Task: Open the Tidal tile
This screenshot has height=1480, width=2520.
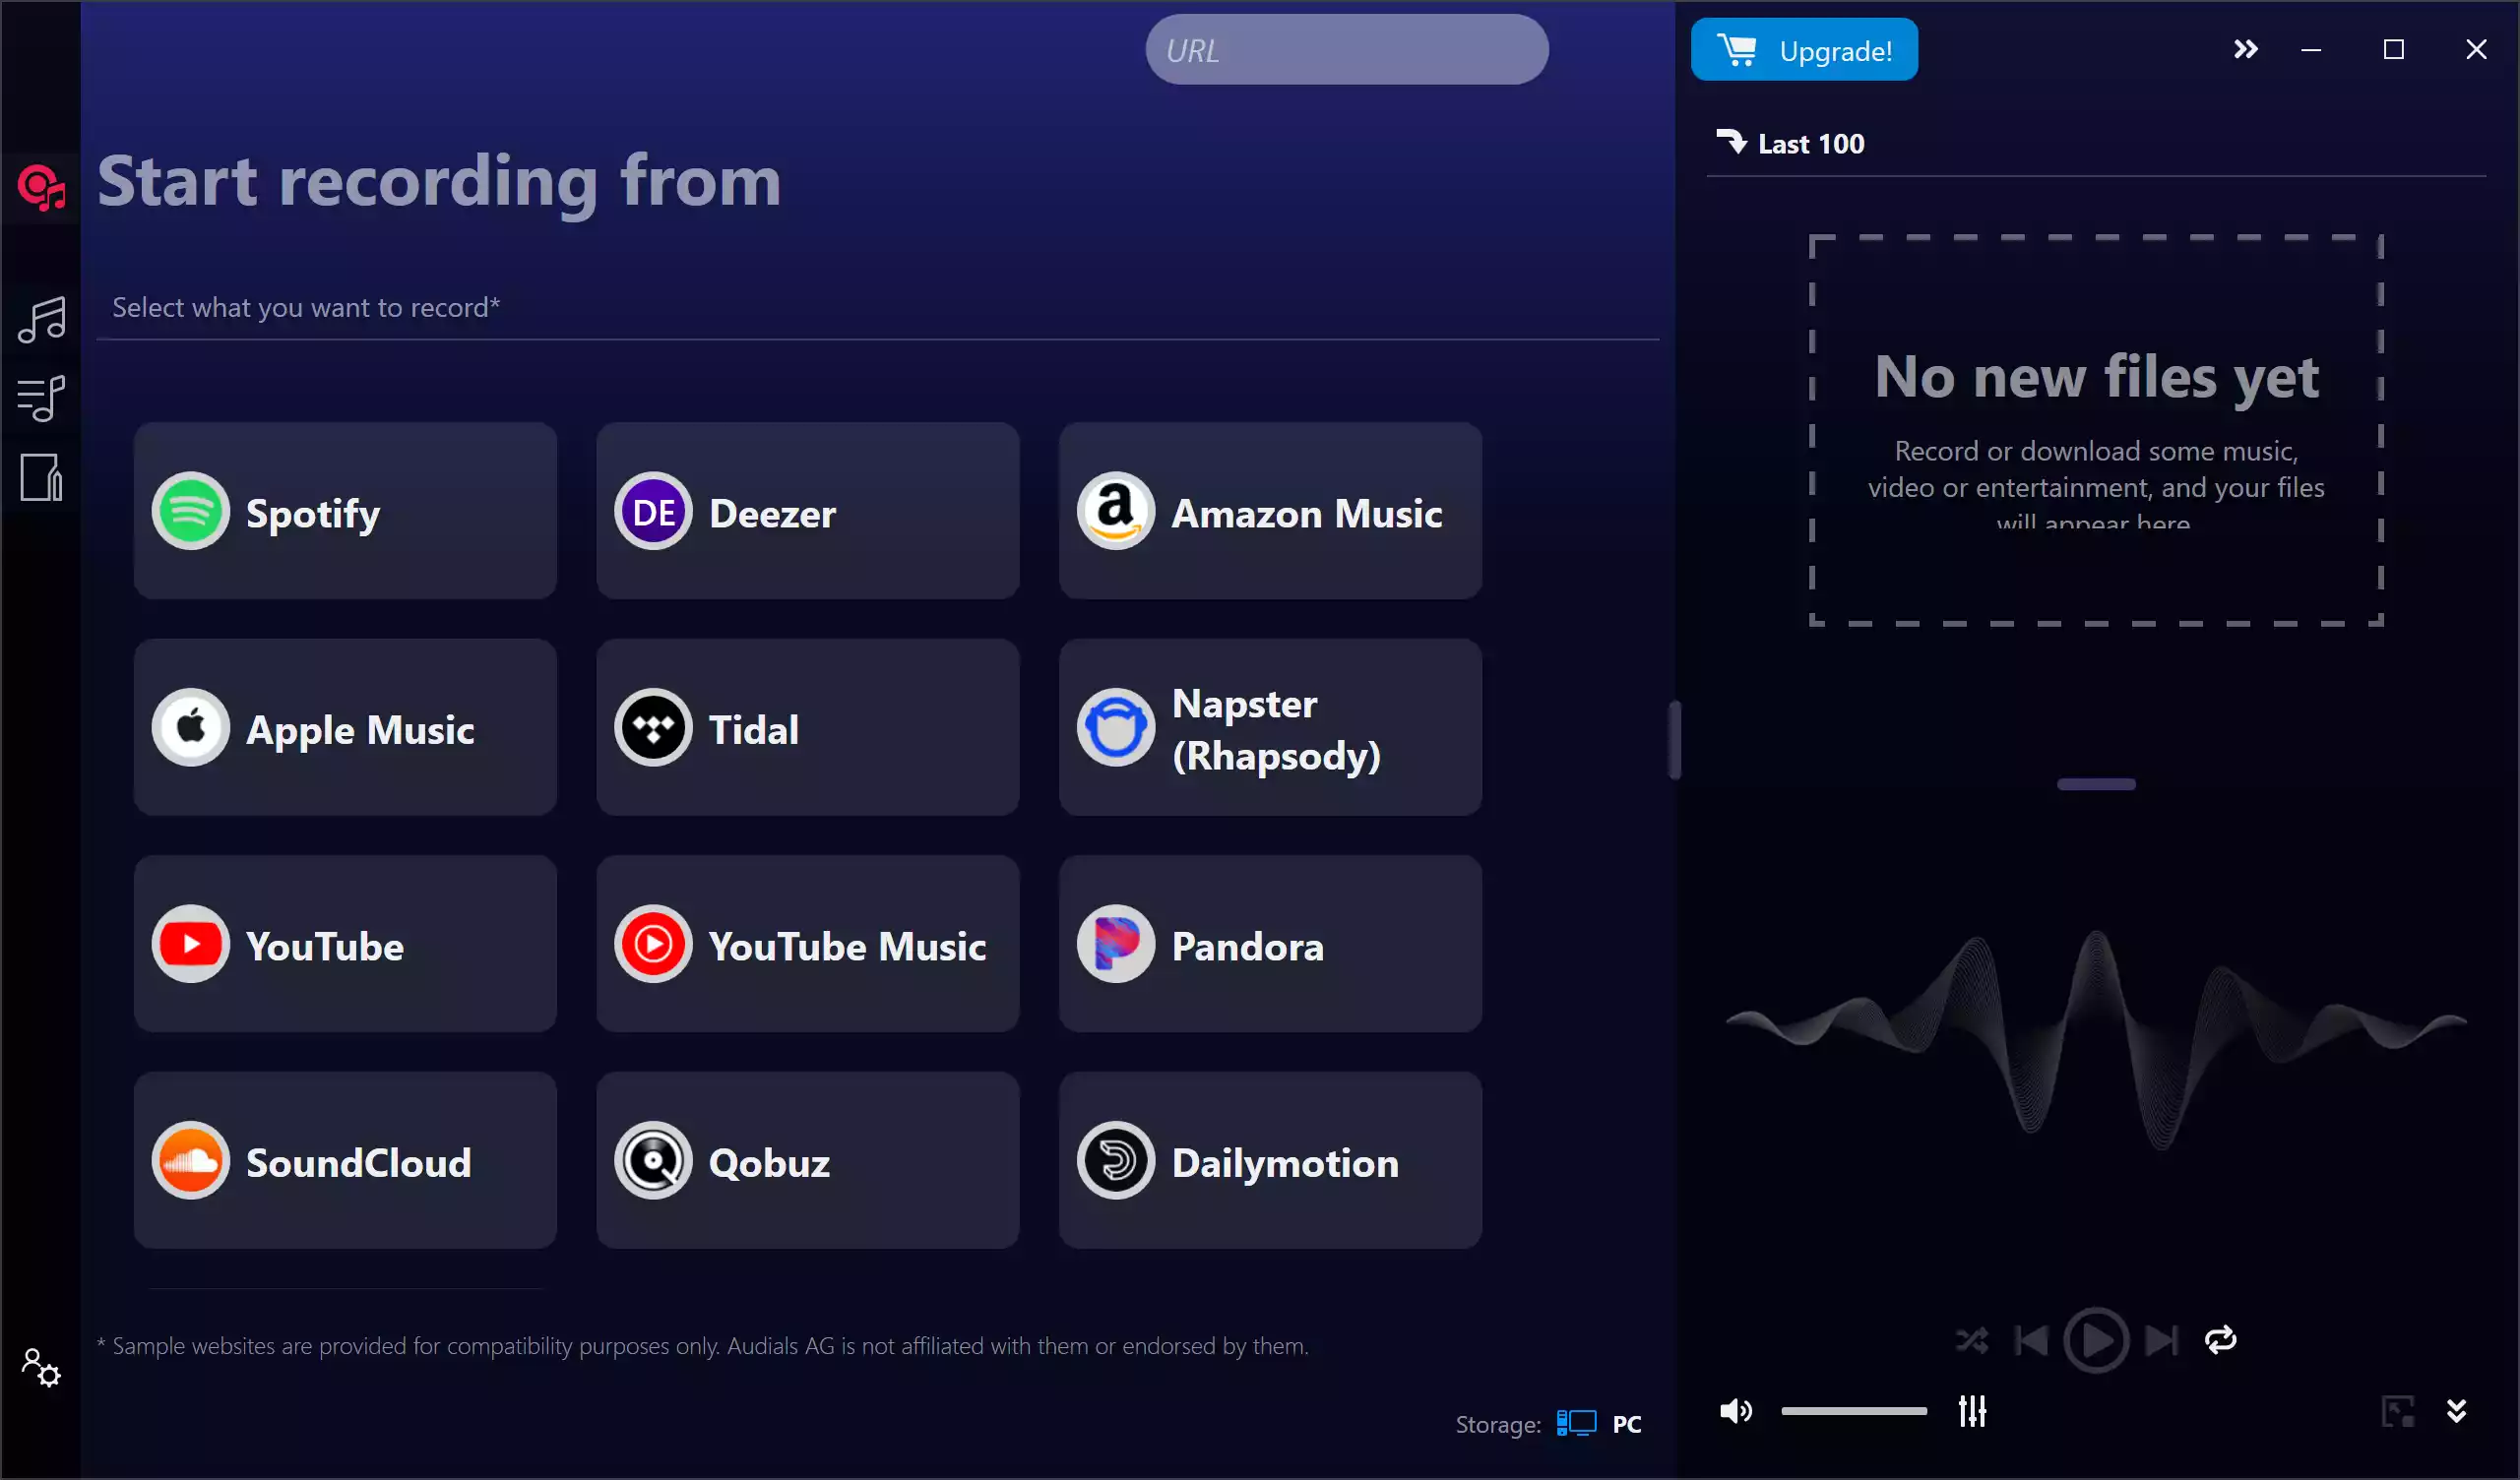Action: click(808, 728)
